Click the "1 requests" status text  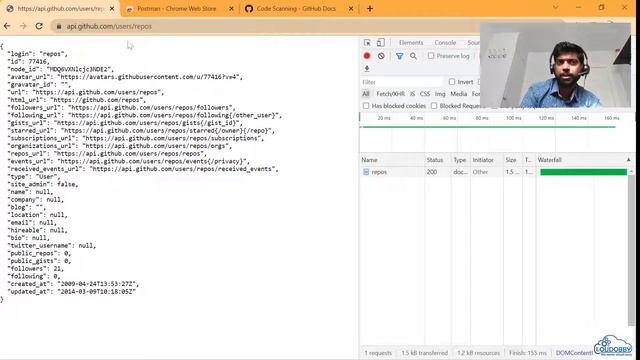378,353
